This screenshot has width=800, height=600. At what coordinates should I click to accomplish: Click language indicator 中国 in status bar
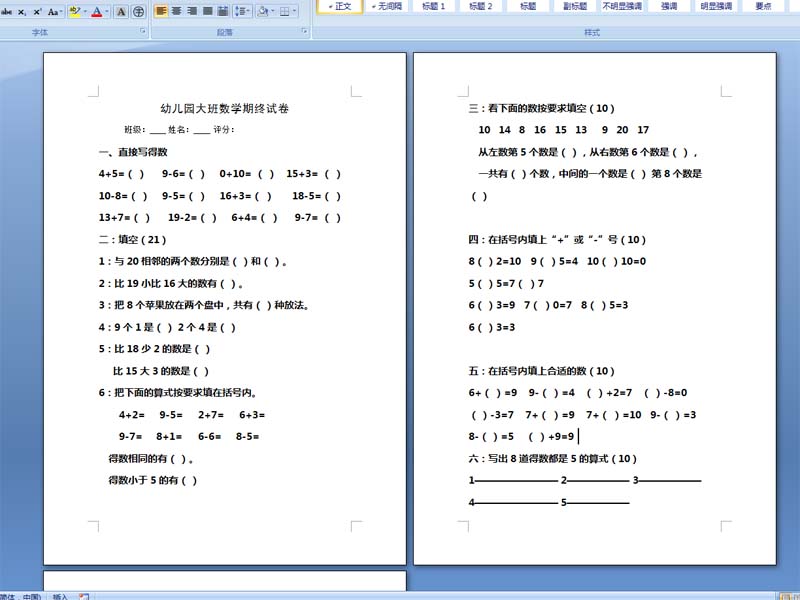pyautogui.click(x=32, y=596)
